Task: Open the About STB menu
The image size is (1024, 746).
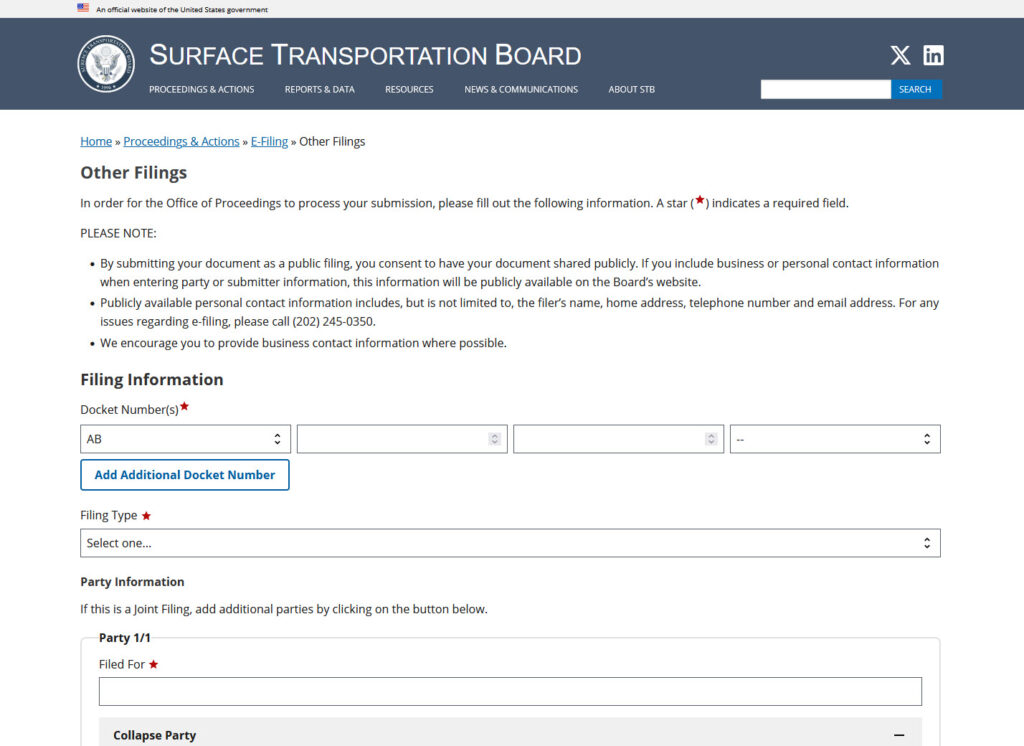Action: [x=631, y=90]
